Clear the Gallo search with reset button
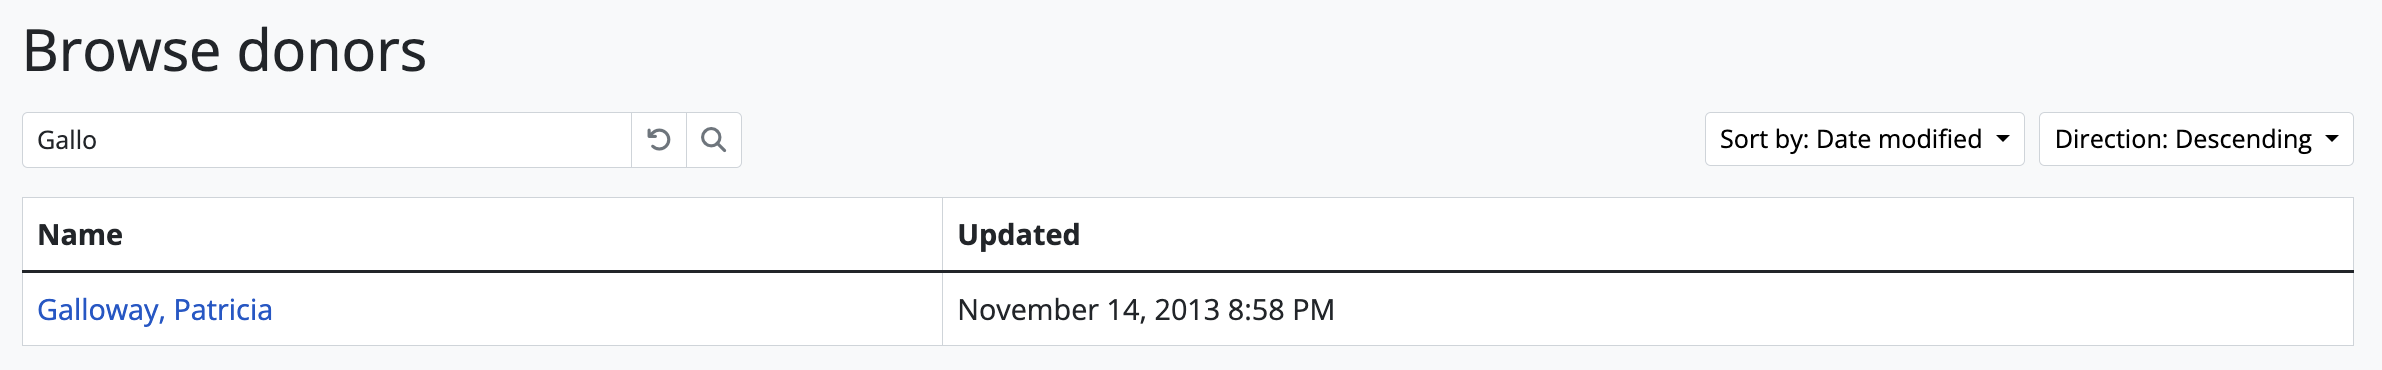The image size is (2382, 370). coord(659,140)
